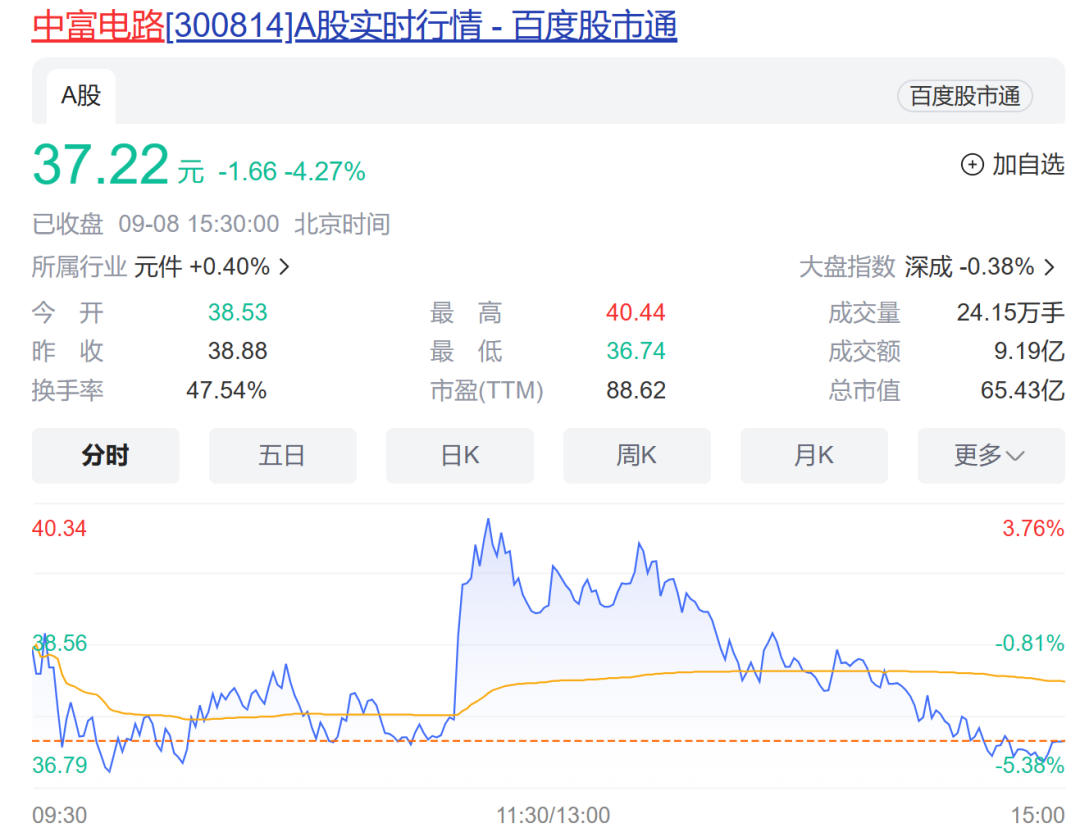Click the chart's 3.76% axis label
The height and width of the screenshot is (837, 1080).
(1033, 529)
